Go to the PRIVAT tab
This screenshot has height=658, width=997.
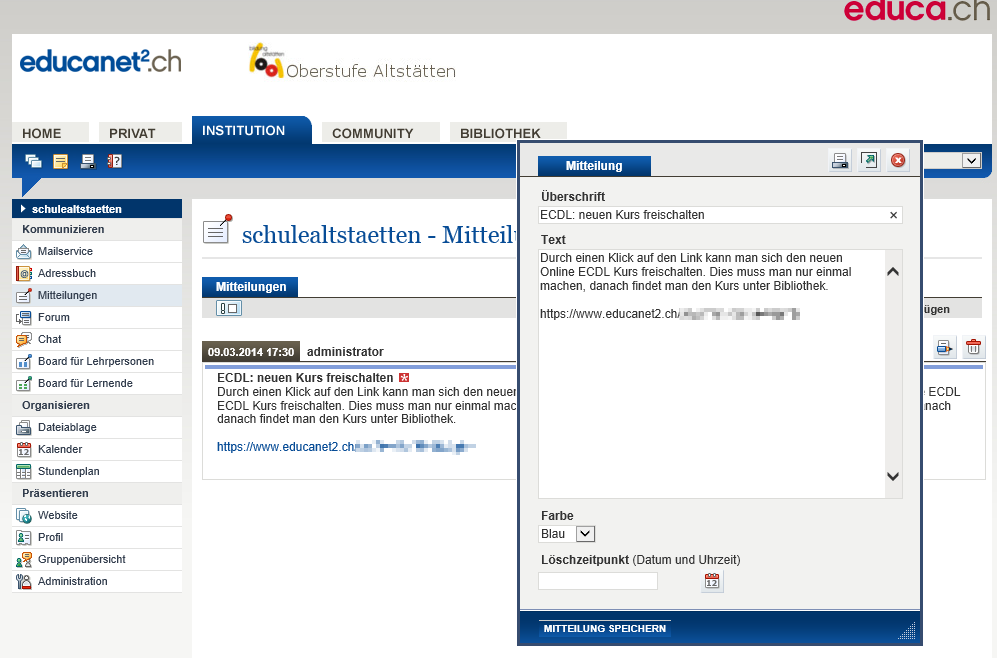132,133
